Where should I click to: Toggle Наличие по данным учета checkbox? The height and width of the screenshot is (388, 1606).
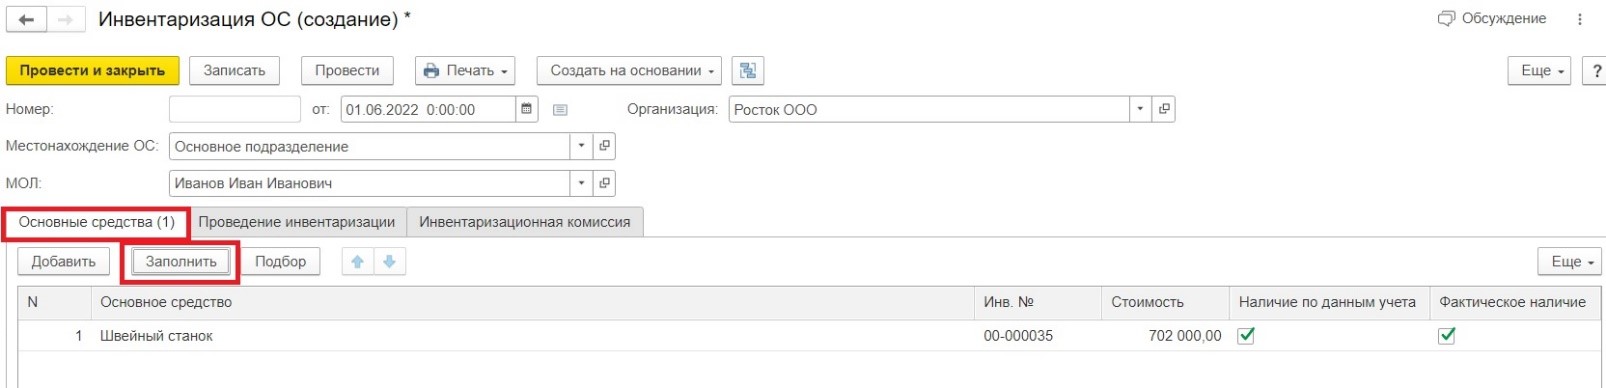coord(1246,336)
